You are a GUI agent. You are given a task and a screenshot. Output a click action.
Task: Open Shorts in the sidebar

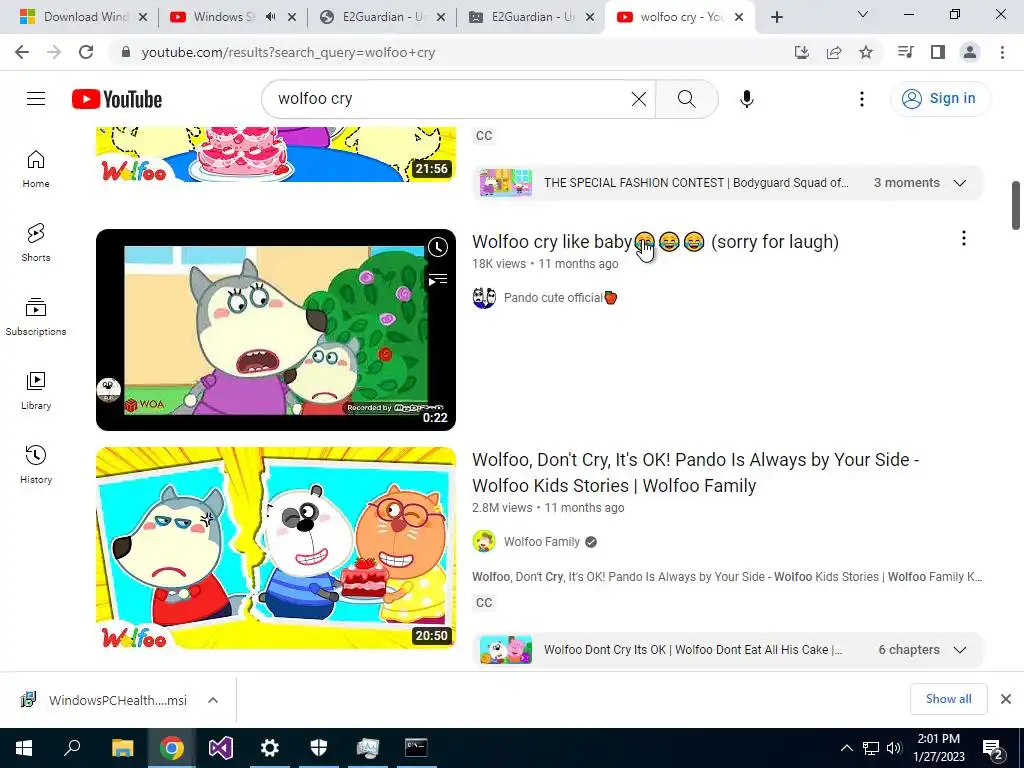click(x=36, y=242)
